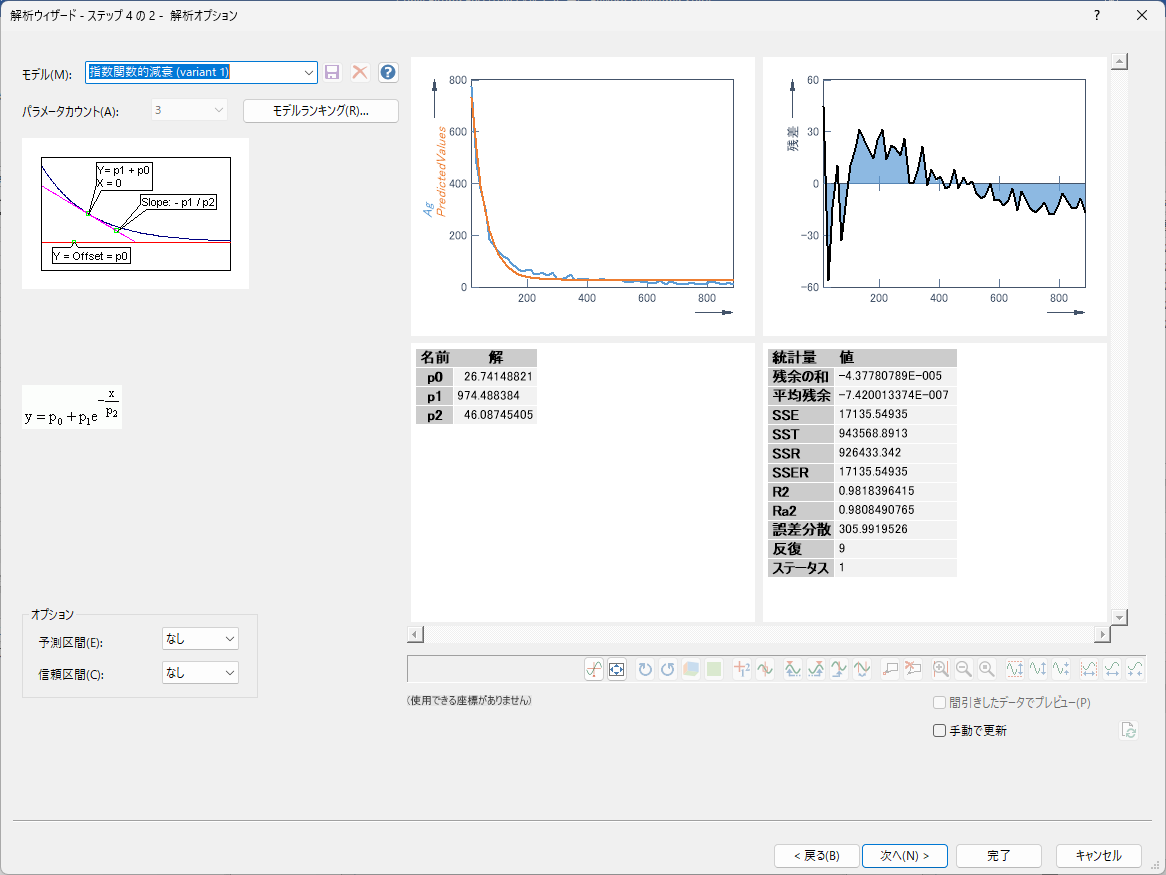This screenshot has height=875, width=1166.
Task: Click the horizontal scrollbar right arrow
Action: point(1103,634)
